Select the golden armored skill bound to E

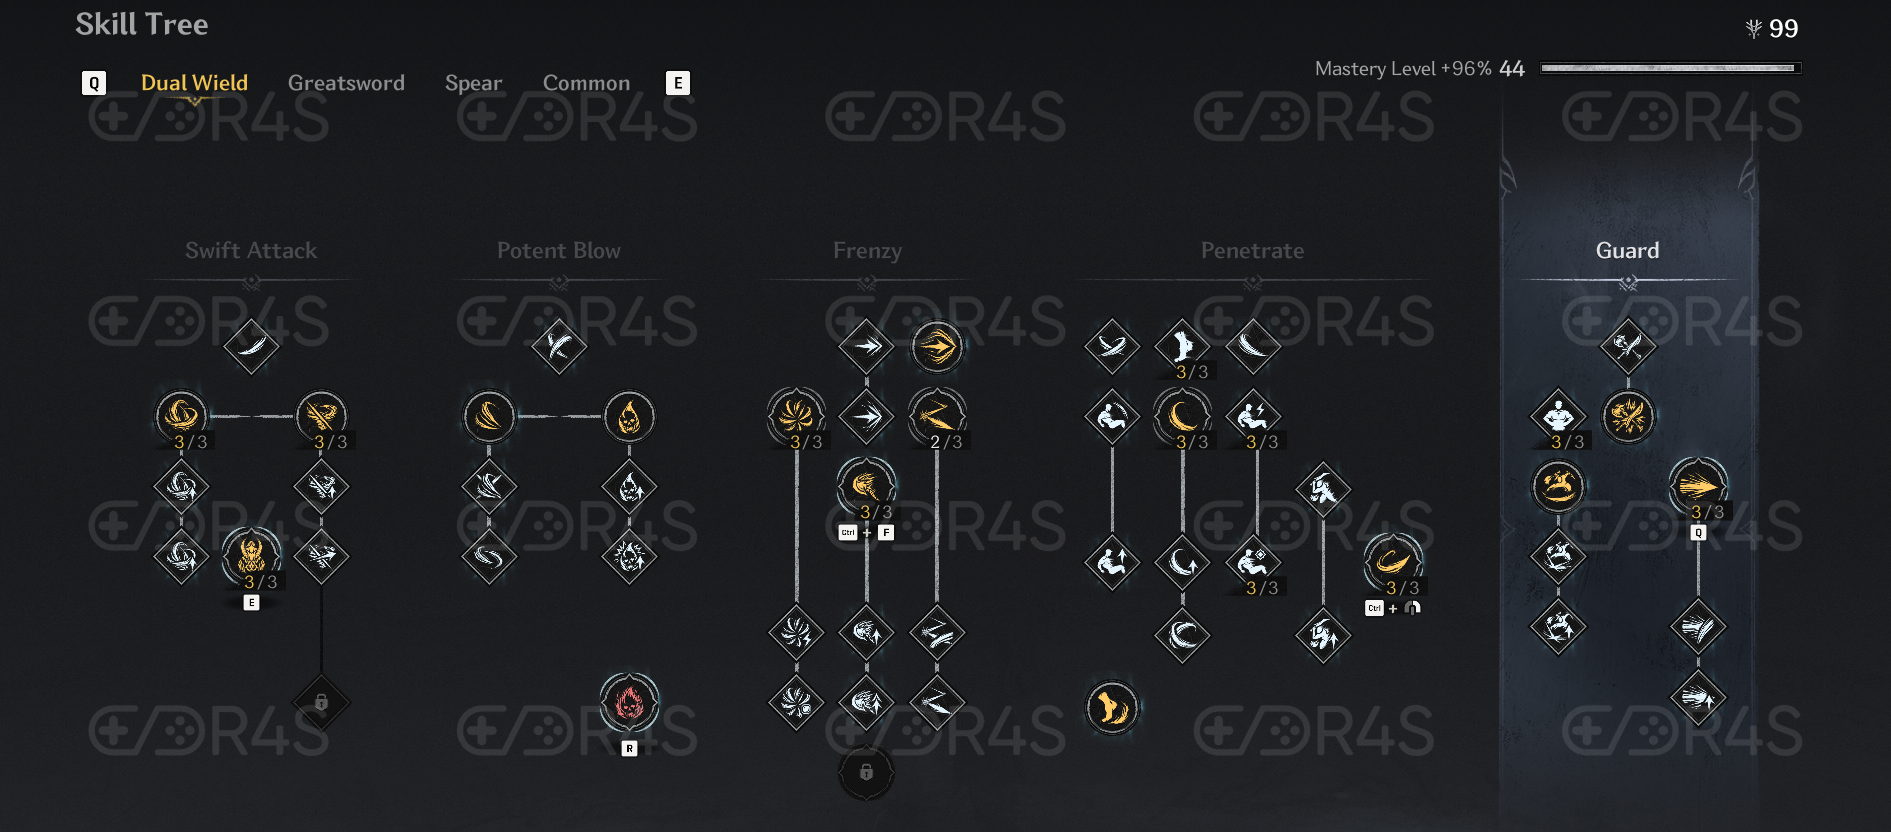click(x=251, y=555)
